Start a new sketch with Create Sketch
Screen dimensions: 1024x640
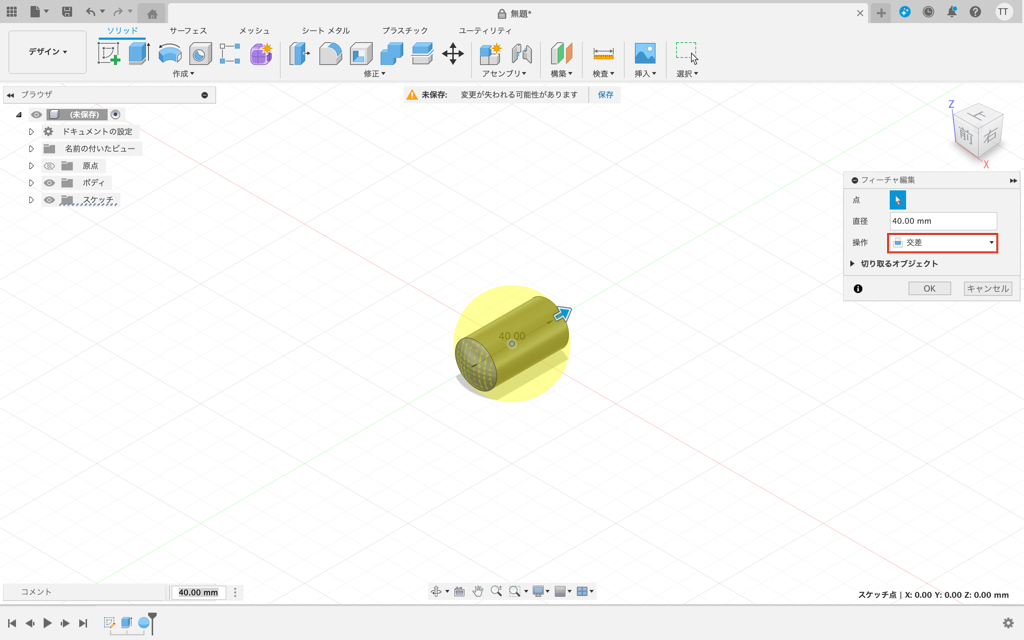109,54
